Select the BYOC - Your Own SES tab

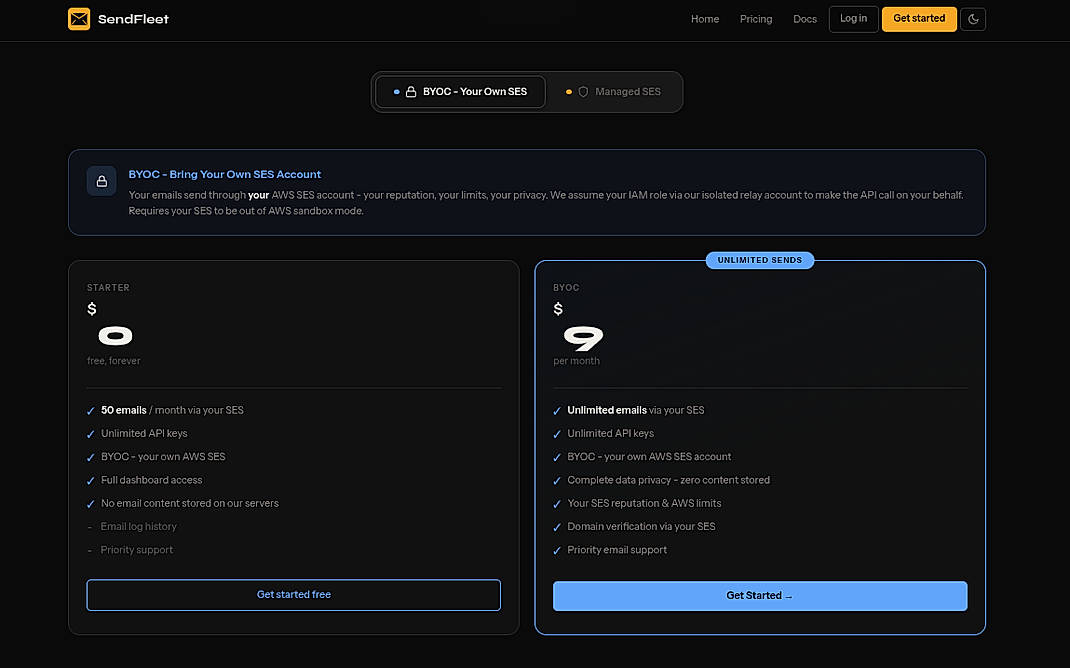[x=460, y=91]
